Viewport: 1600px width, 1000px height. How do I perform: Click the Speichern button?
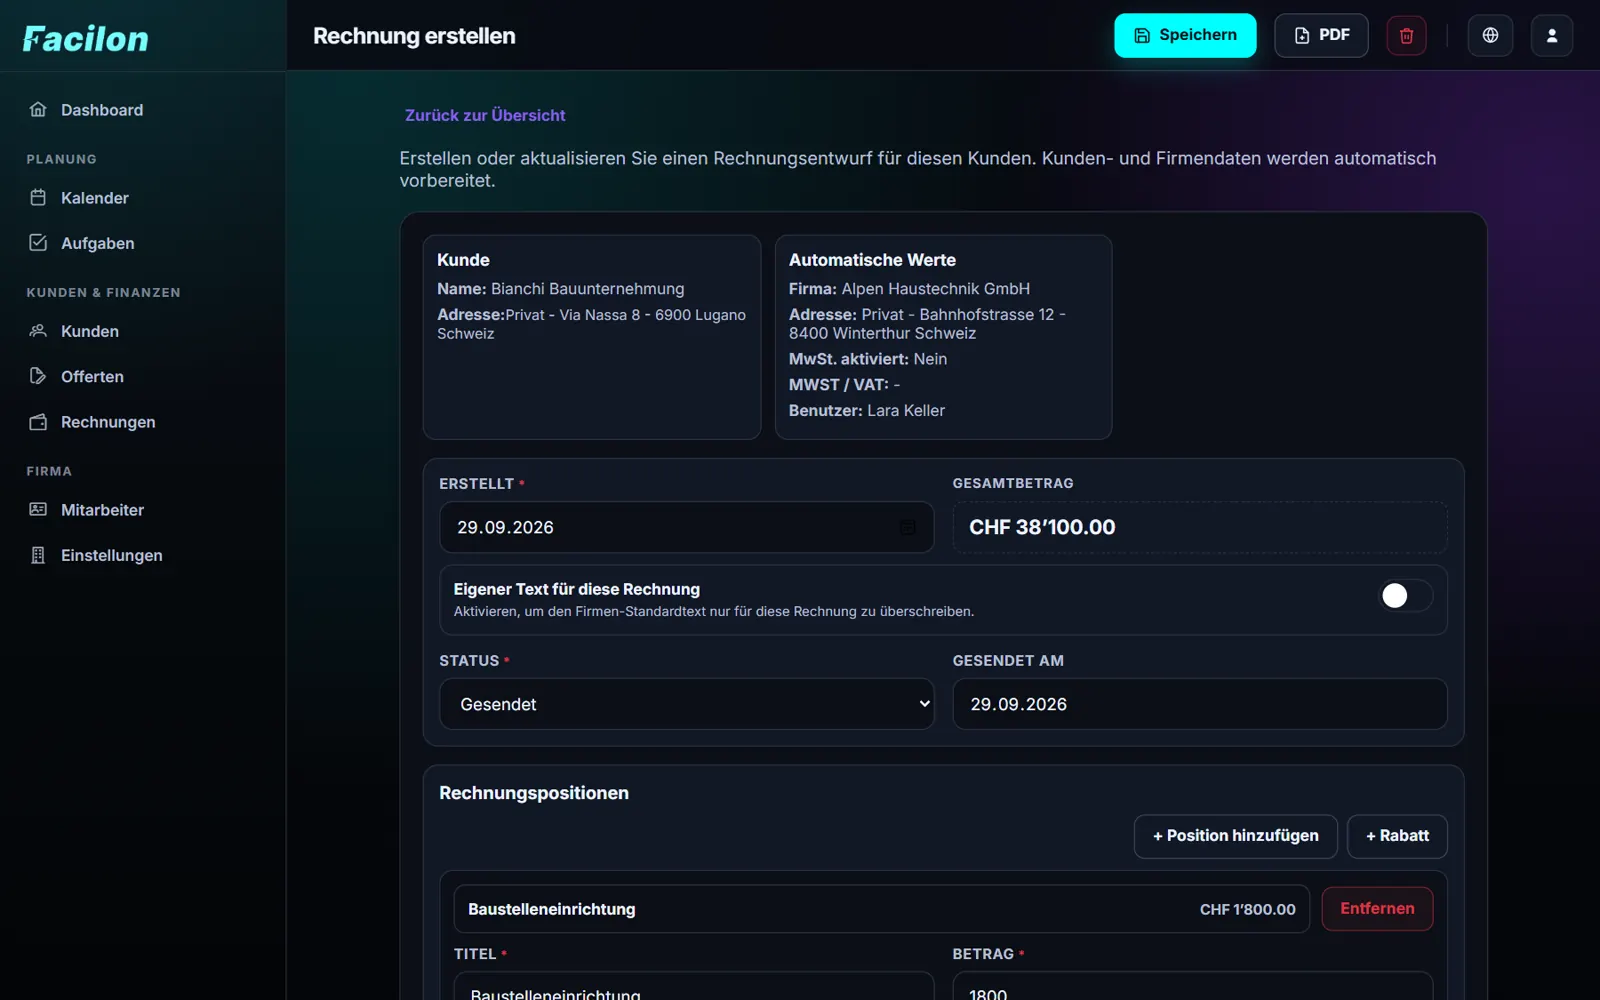pos(1185,36)
